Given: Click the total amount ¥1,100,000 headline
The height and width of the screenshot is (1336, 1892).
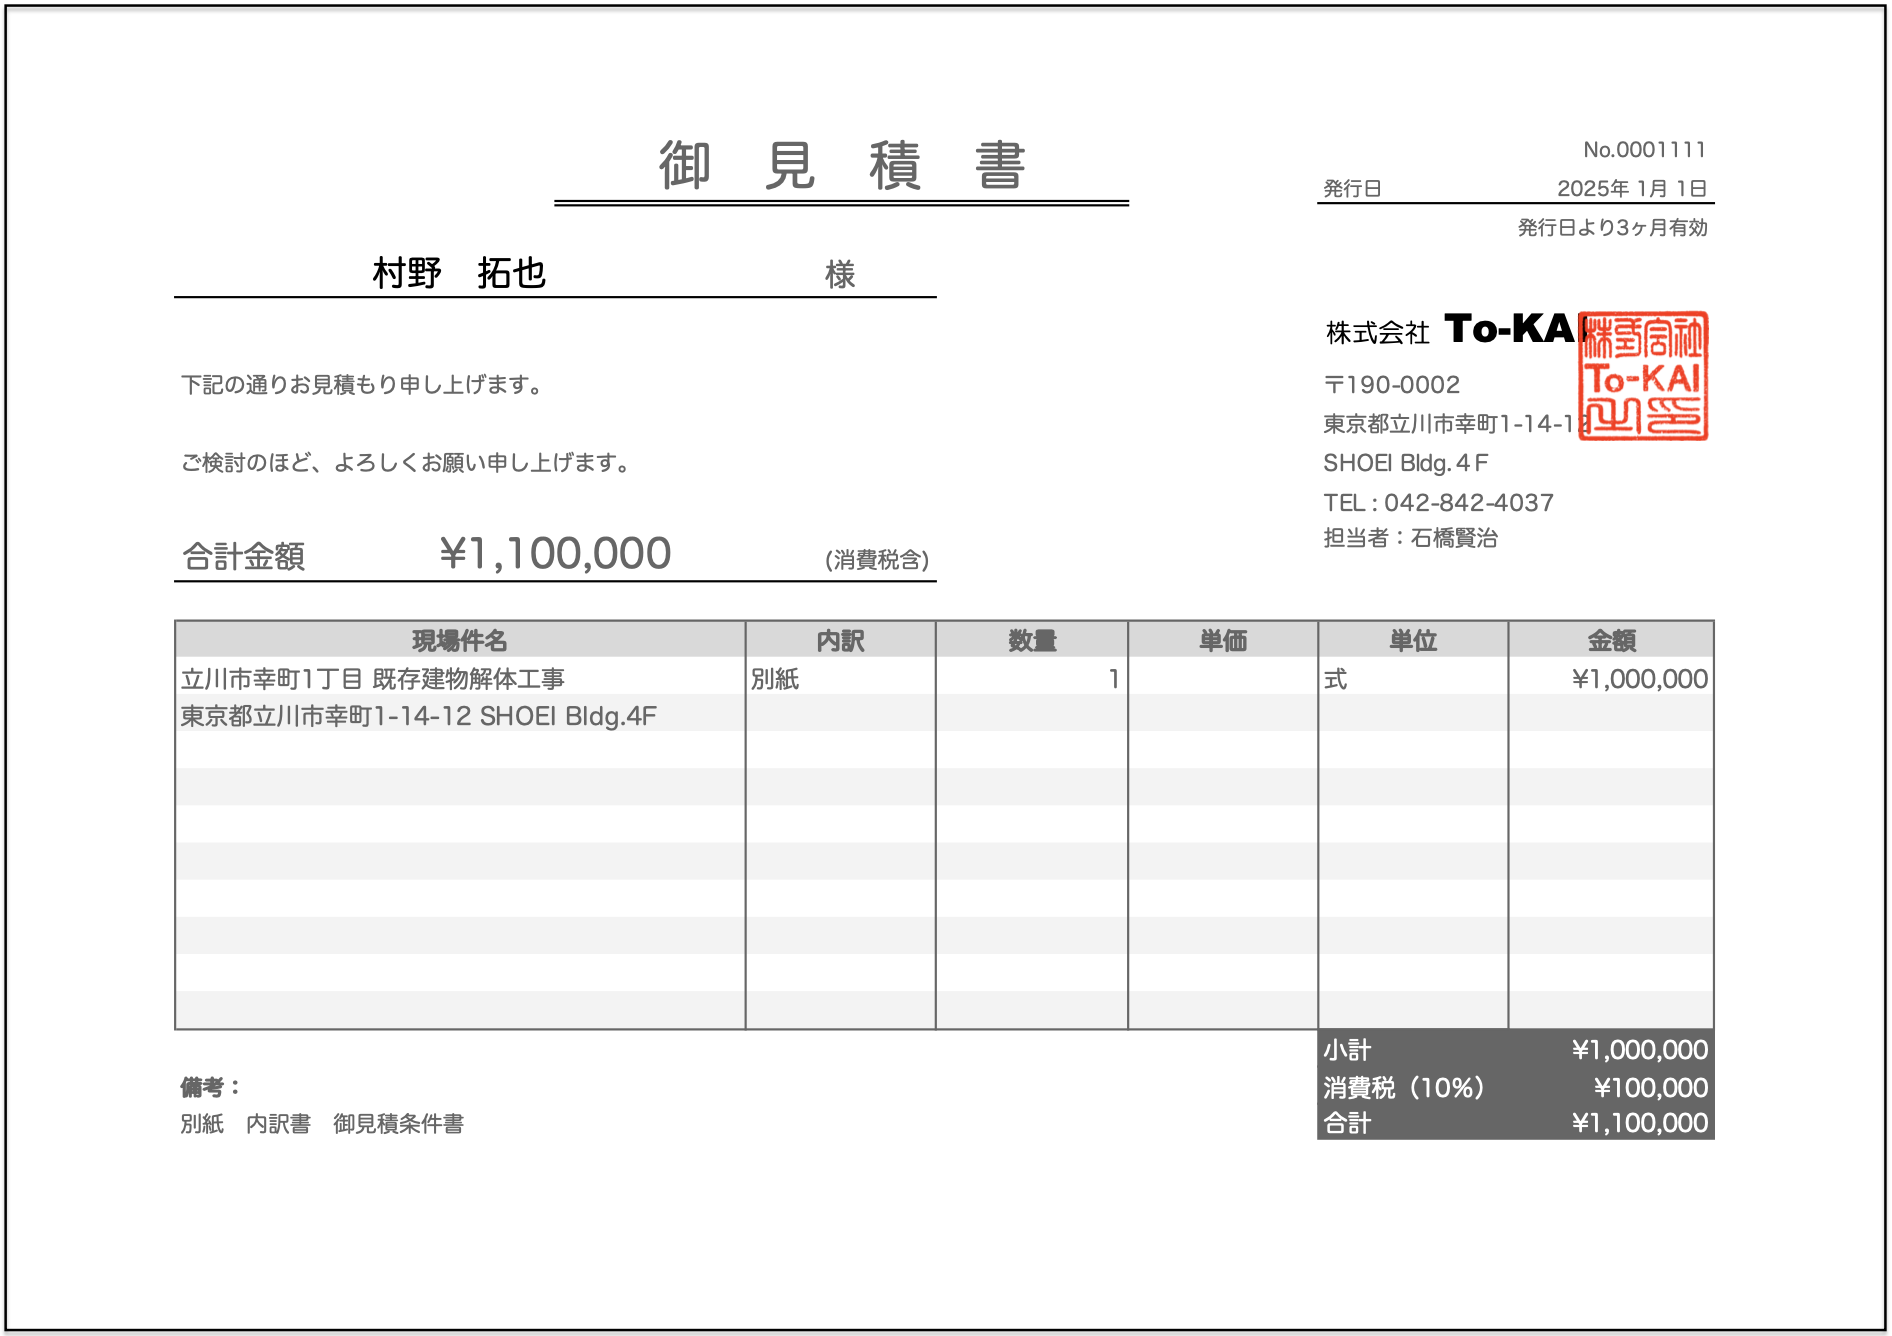Looking at the screenshot, I should [x=555, y=554].
